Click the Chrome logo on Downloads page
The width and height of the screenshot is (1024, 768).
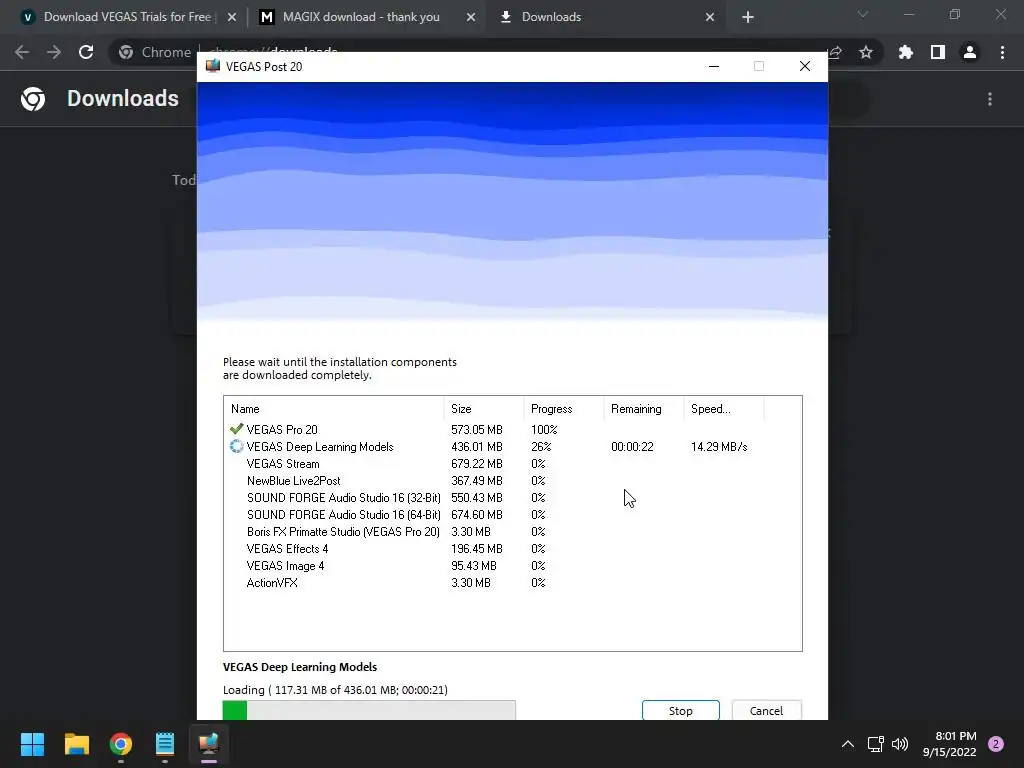[x=33, y=99]
